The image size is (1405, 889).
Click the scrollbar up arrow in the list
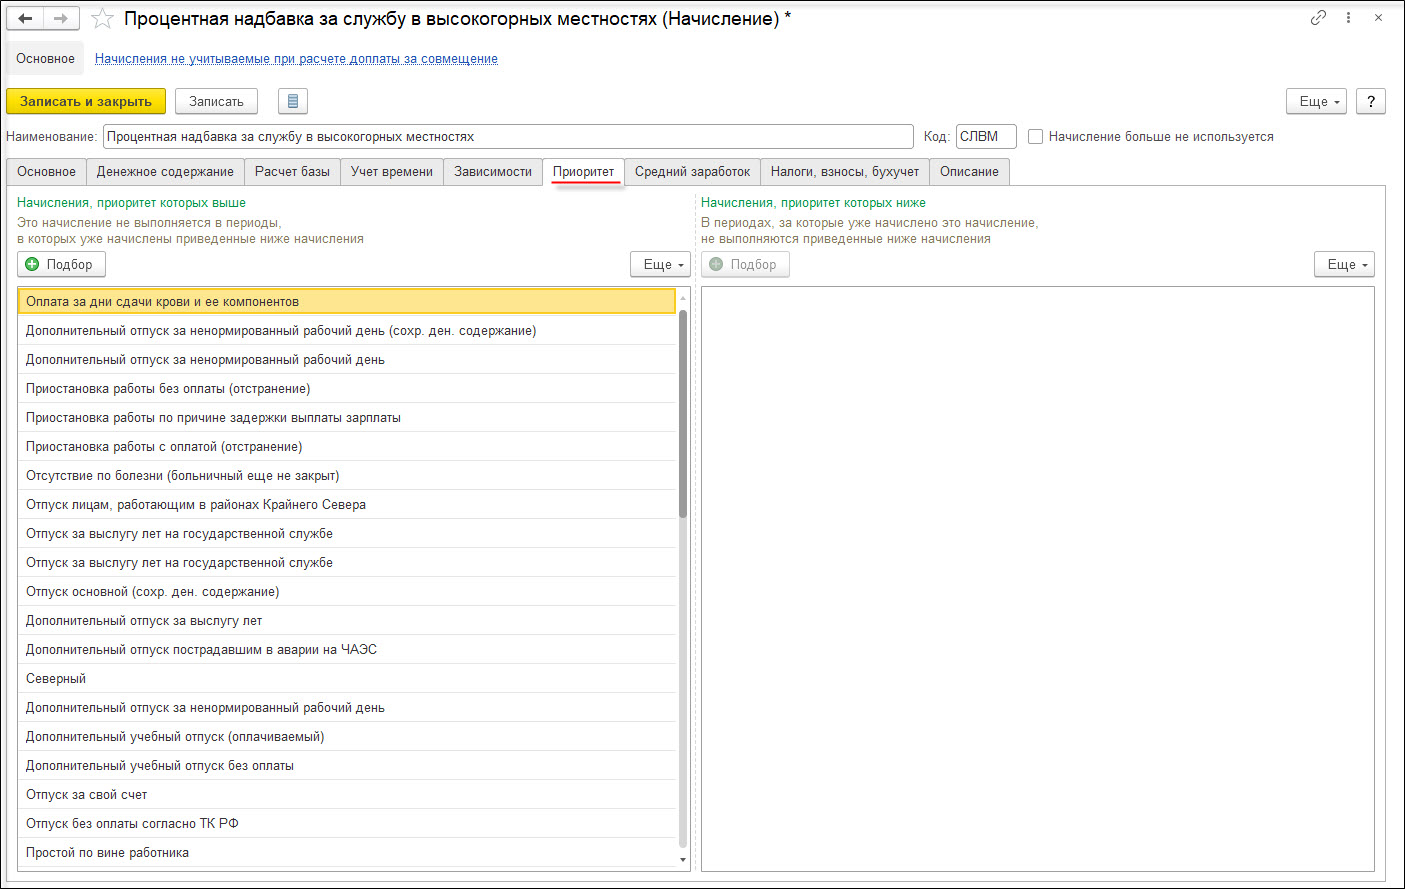(683, 297)
